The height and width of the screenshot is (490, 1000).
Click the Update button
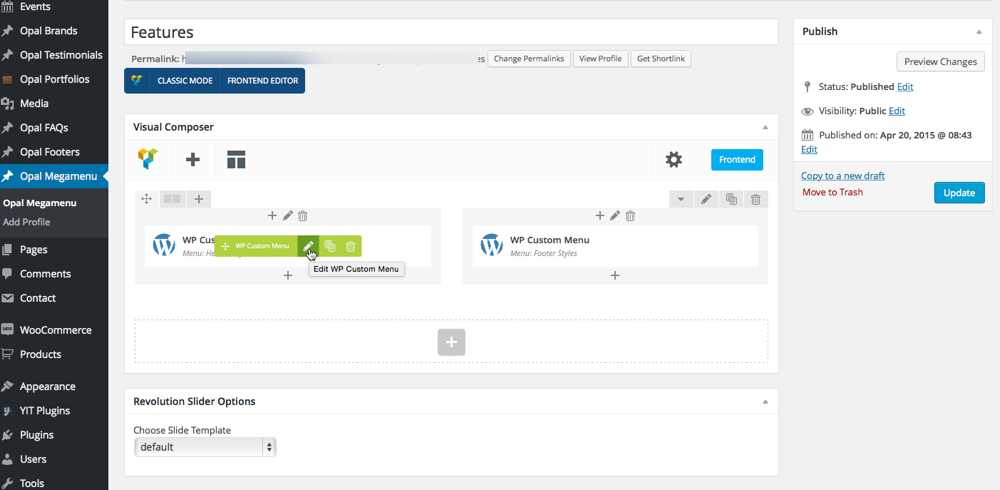958,192
